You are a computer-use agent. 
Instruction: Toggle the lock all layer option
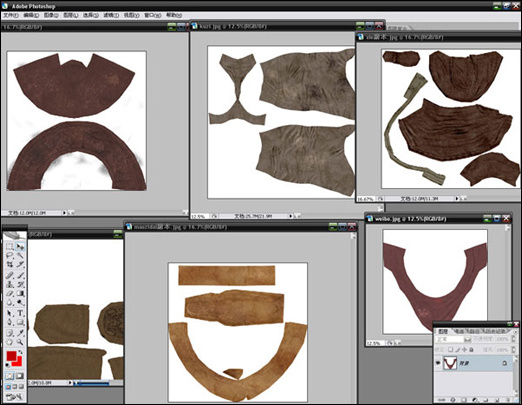coord(471,350)
